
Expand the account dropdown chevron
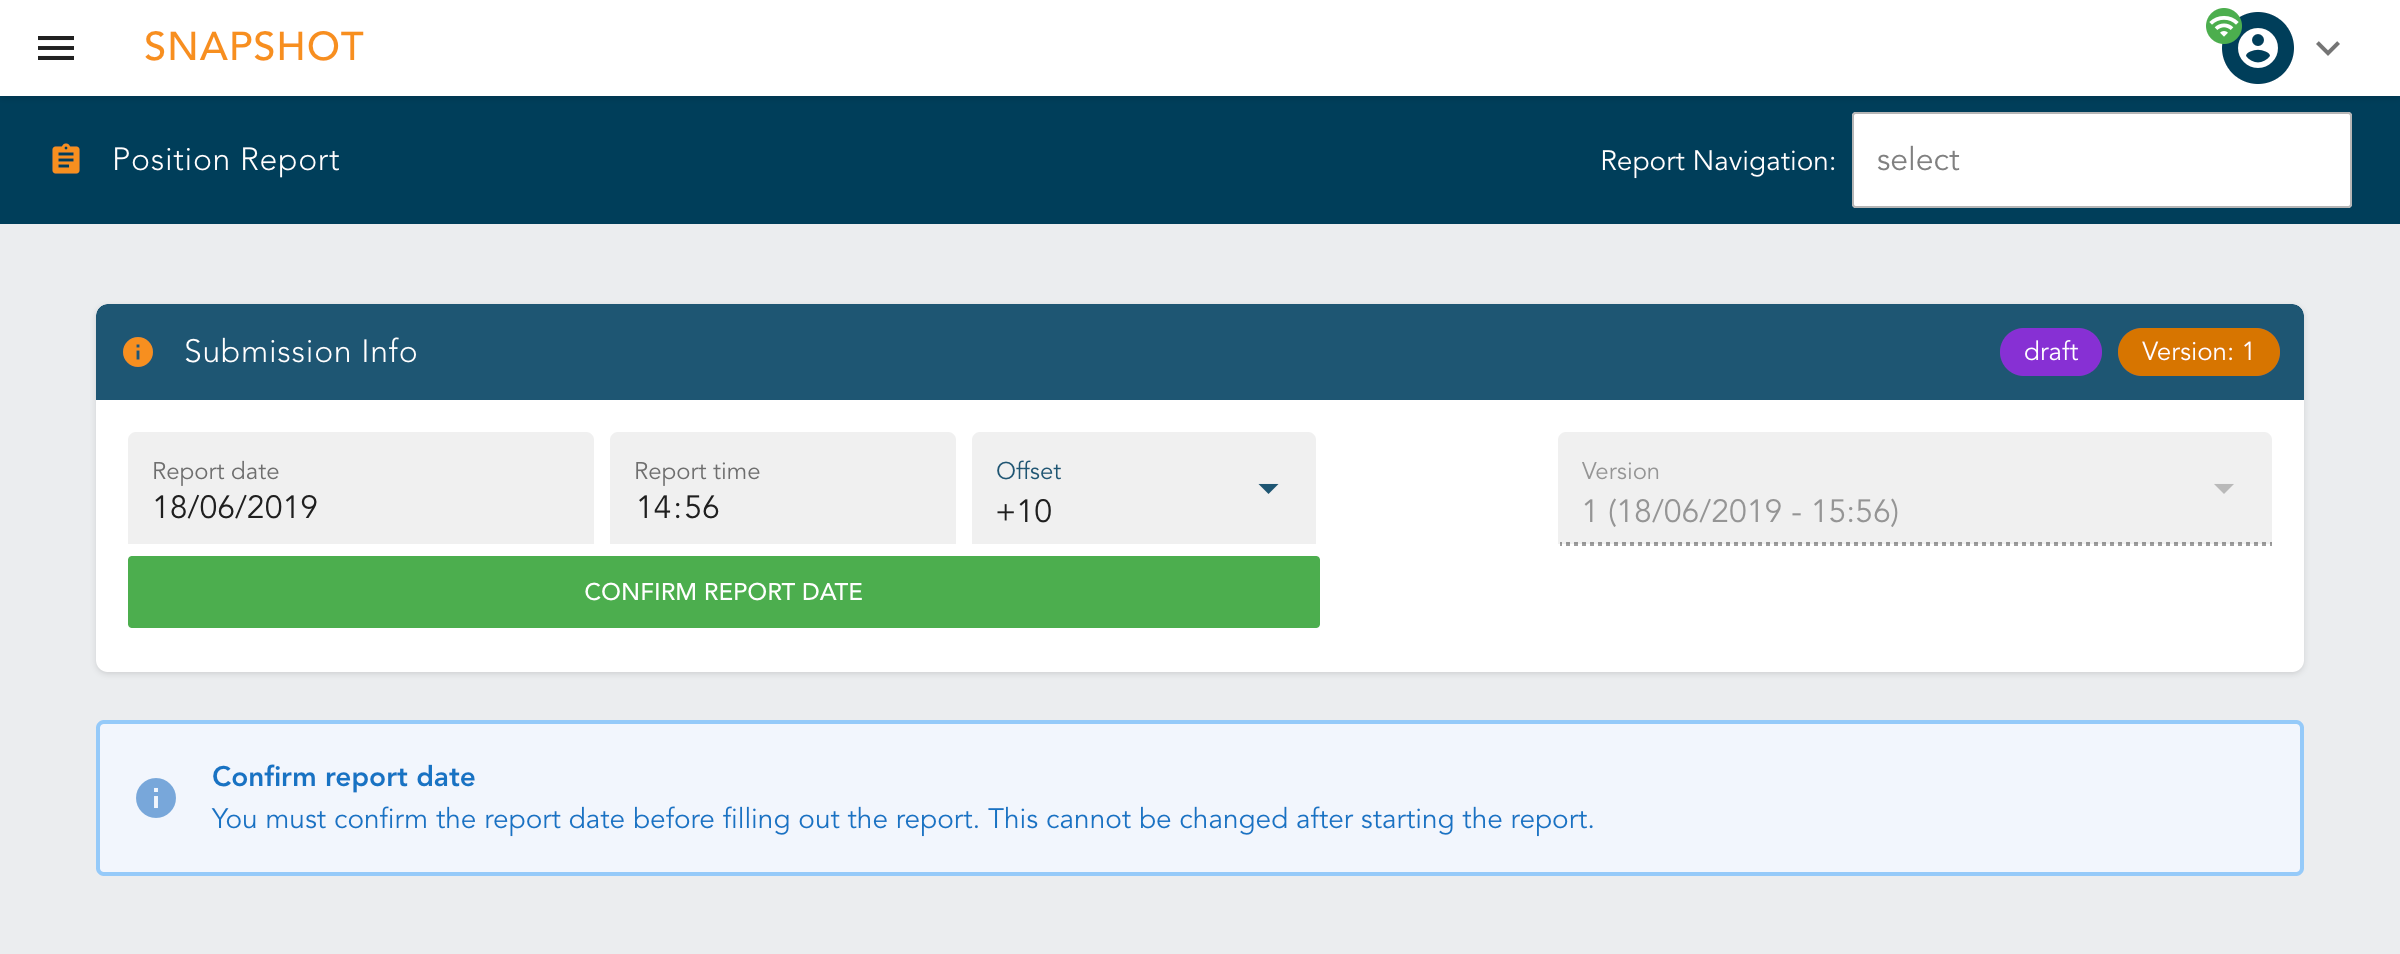2328,48
